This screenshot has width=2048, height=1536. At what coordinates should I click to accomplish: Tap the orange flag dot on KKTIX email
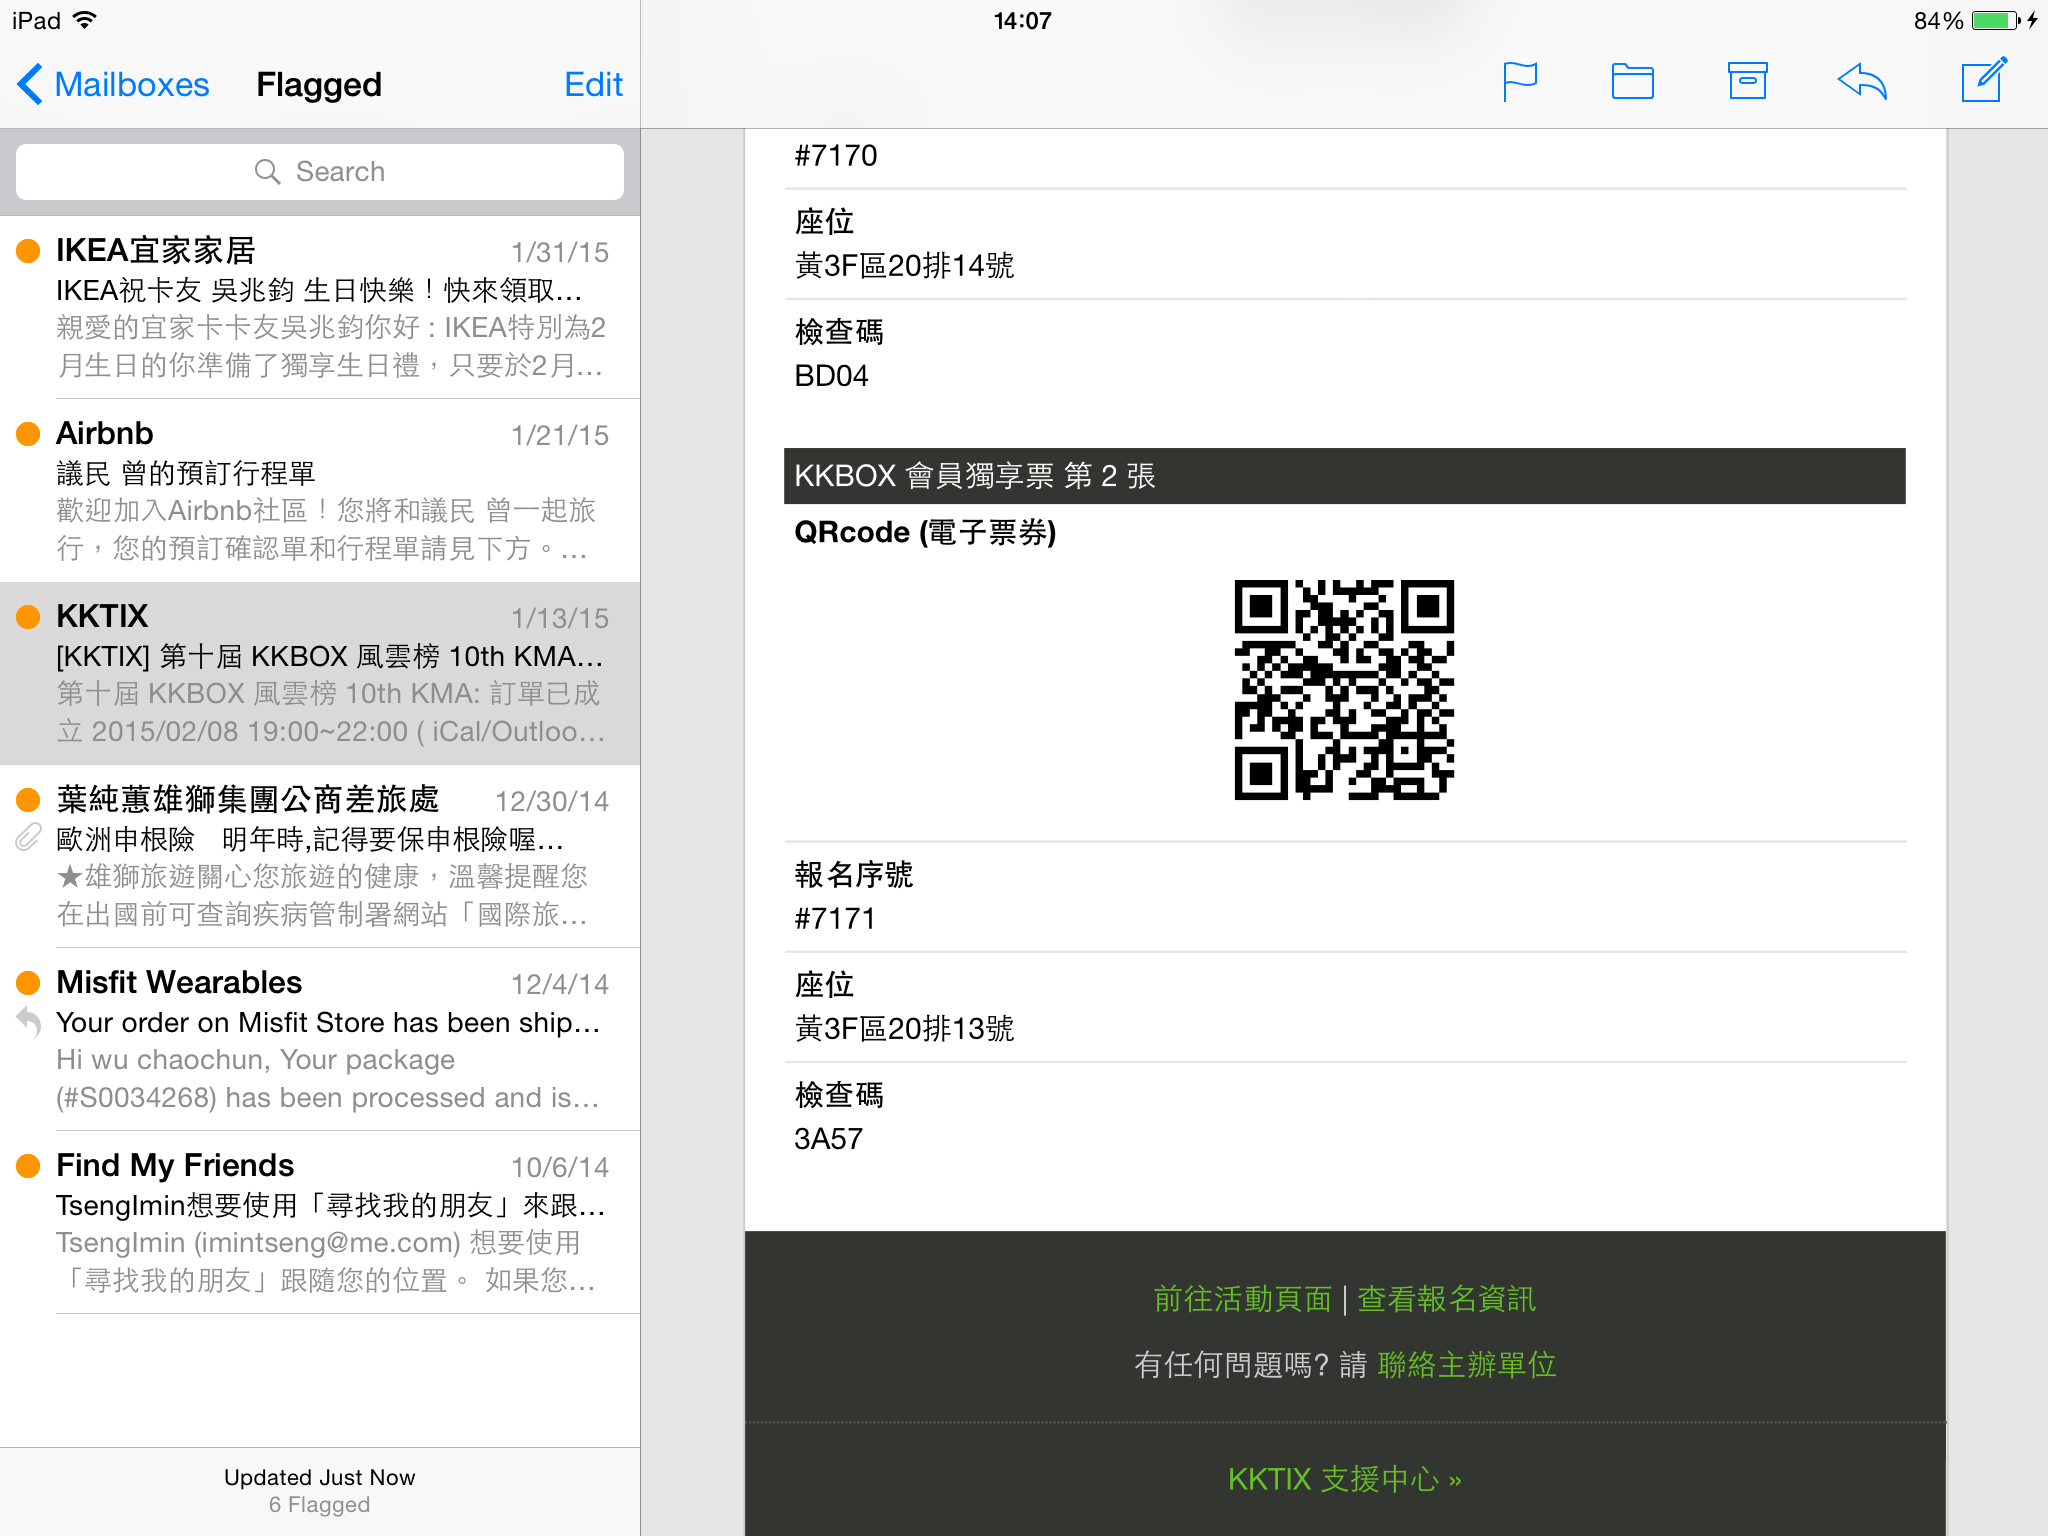tap(28, 616)
